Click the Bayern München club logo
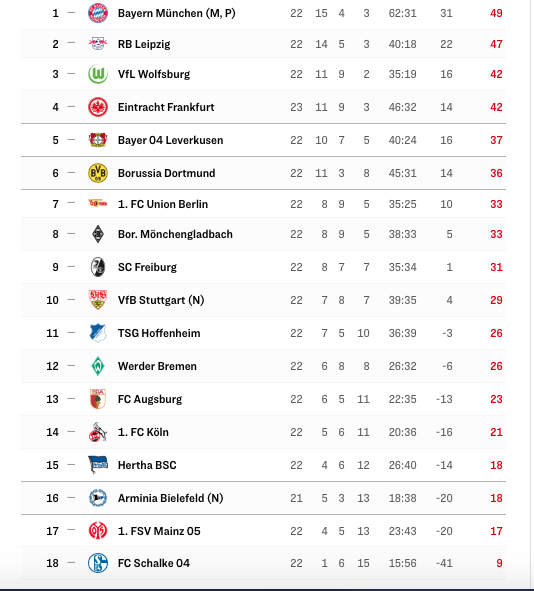This screenshot has height=591, width=534. [98, 13]
